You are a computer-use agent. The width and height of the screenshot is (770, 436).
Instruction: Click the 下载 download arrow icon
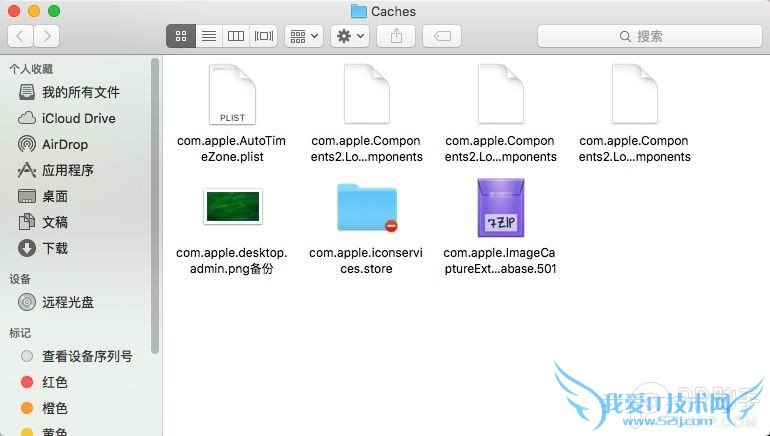(27, 248)
